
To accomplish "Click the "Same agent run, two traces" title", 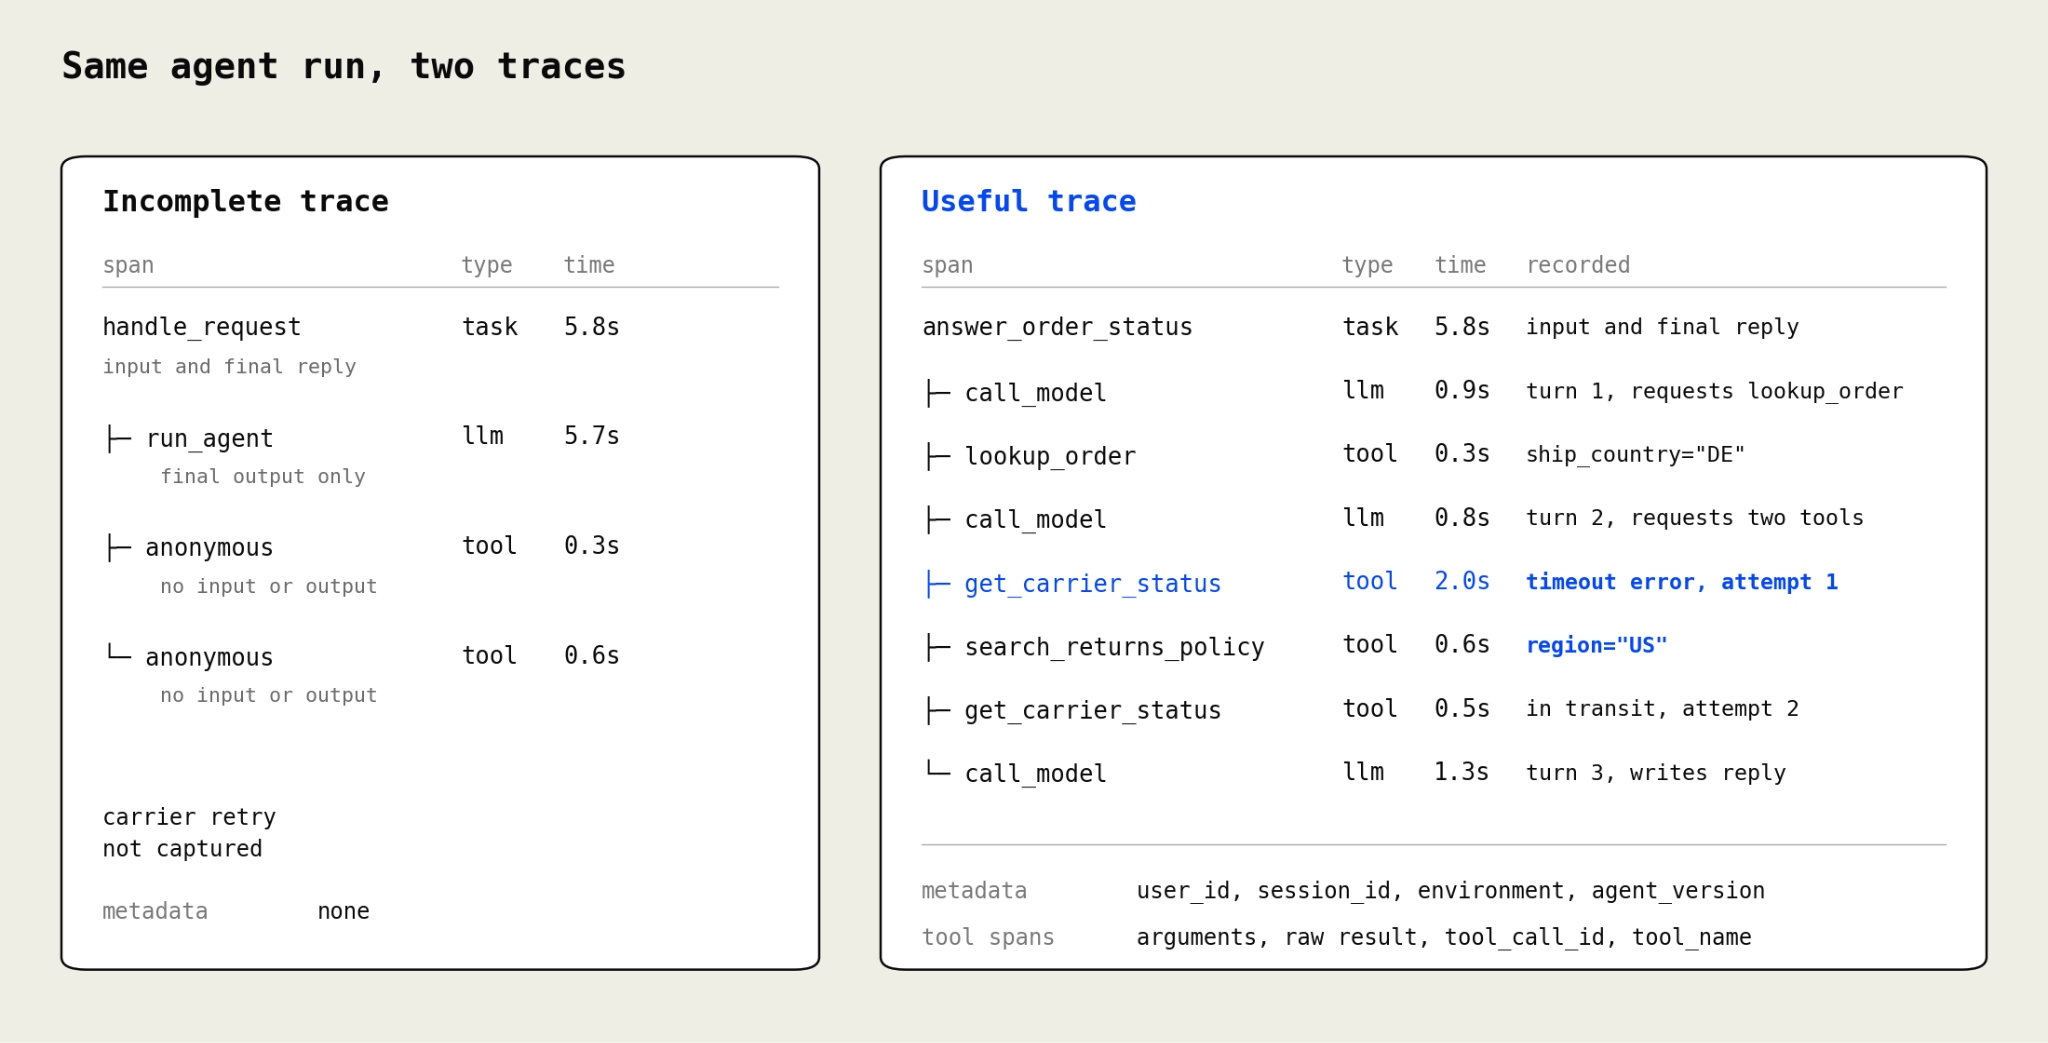I will coord(344,67).
